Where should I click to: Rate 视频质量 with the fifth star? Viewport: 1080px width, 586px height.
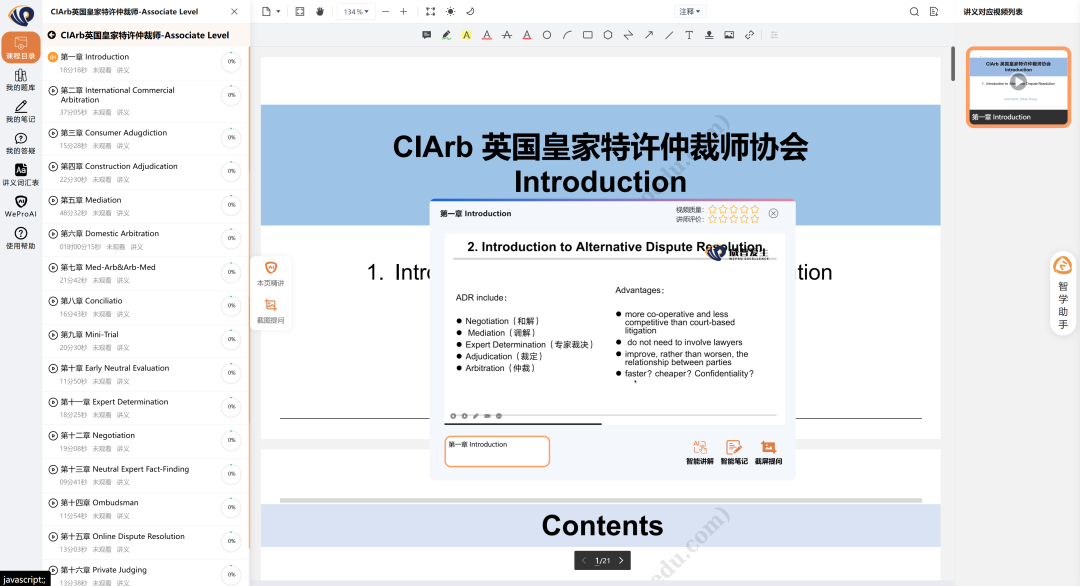[754, 209]
